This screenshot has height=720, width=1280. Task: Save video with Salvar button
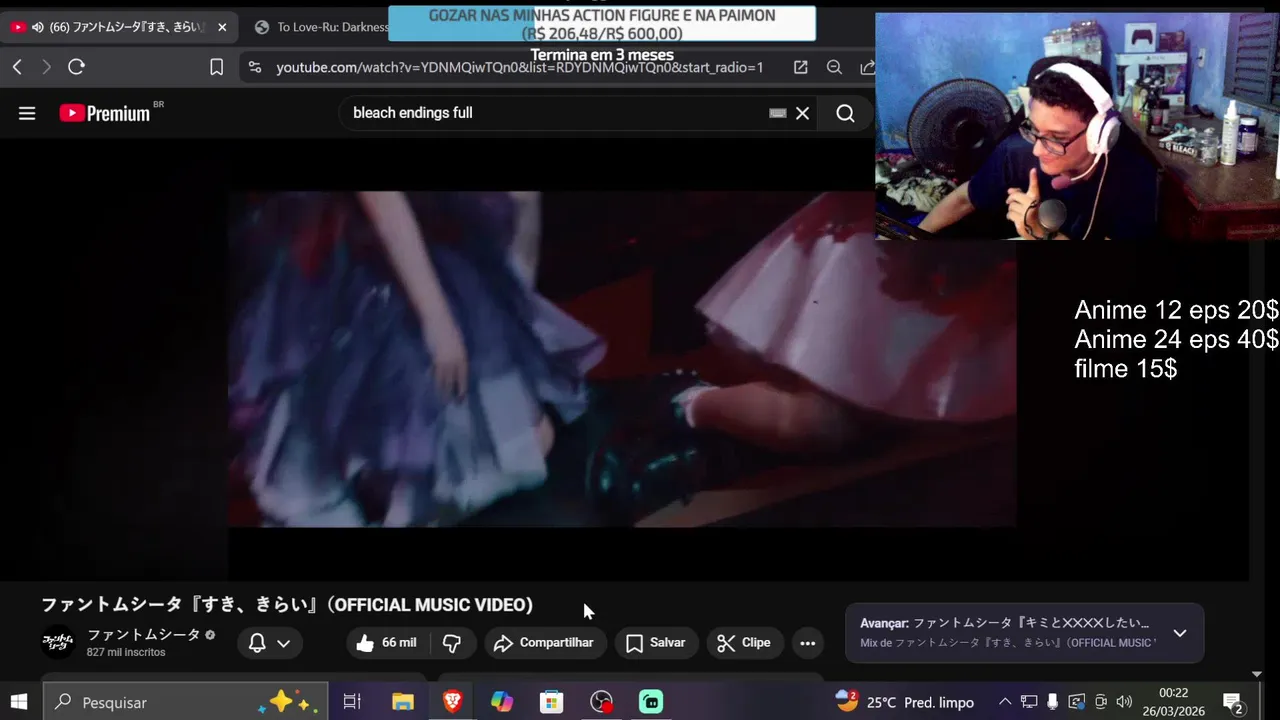click(655, 643)
